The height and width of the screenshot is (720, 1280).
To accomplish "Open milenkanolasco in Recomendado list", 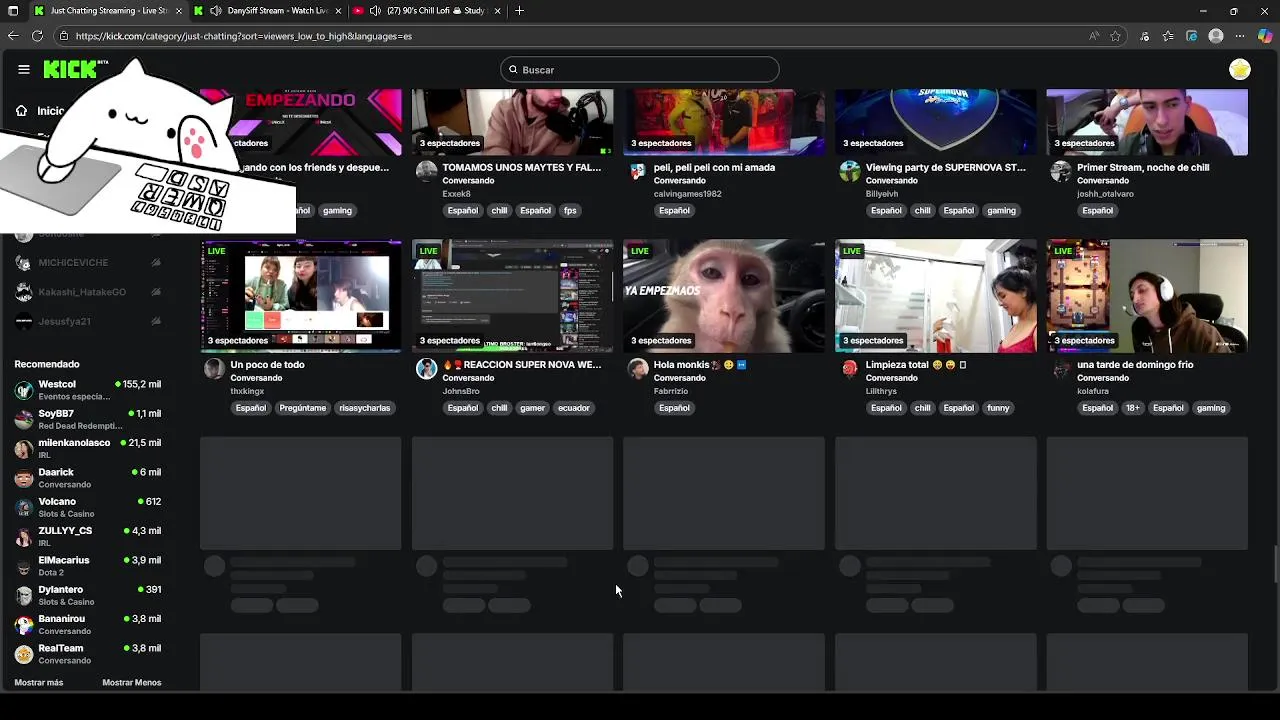I will pyautogui.click(x=88, y=449).
